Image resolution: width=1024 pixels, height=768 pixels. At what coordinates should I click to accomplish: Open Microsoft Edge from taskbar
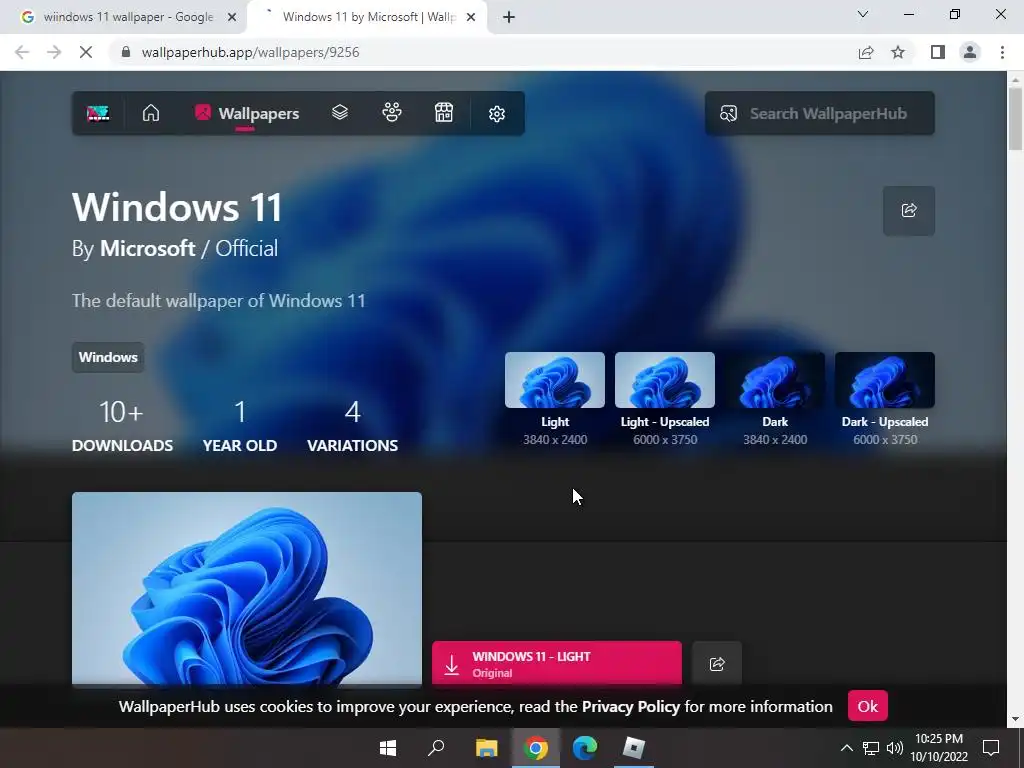[x=584, y=748]
